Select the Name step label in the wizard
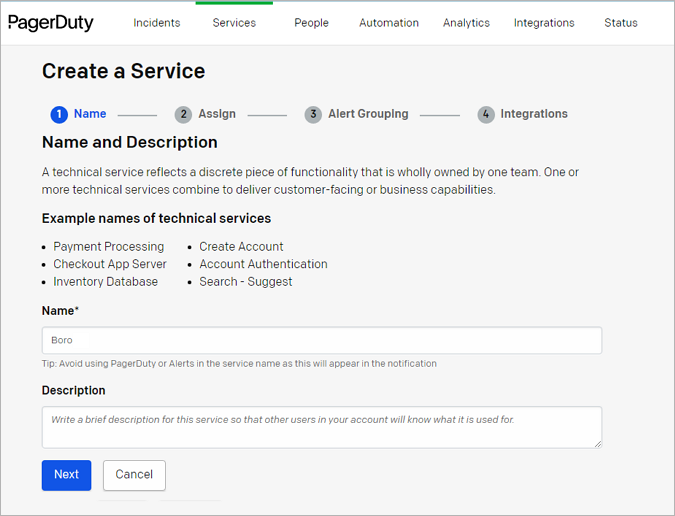The width and height of the screenshot is (675, 516). (90, 114)
